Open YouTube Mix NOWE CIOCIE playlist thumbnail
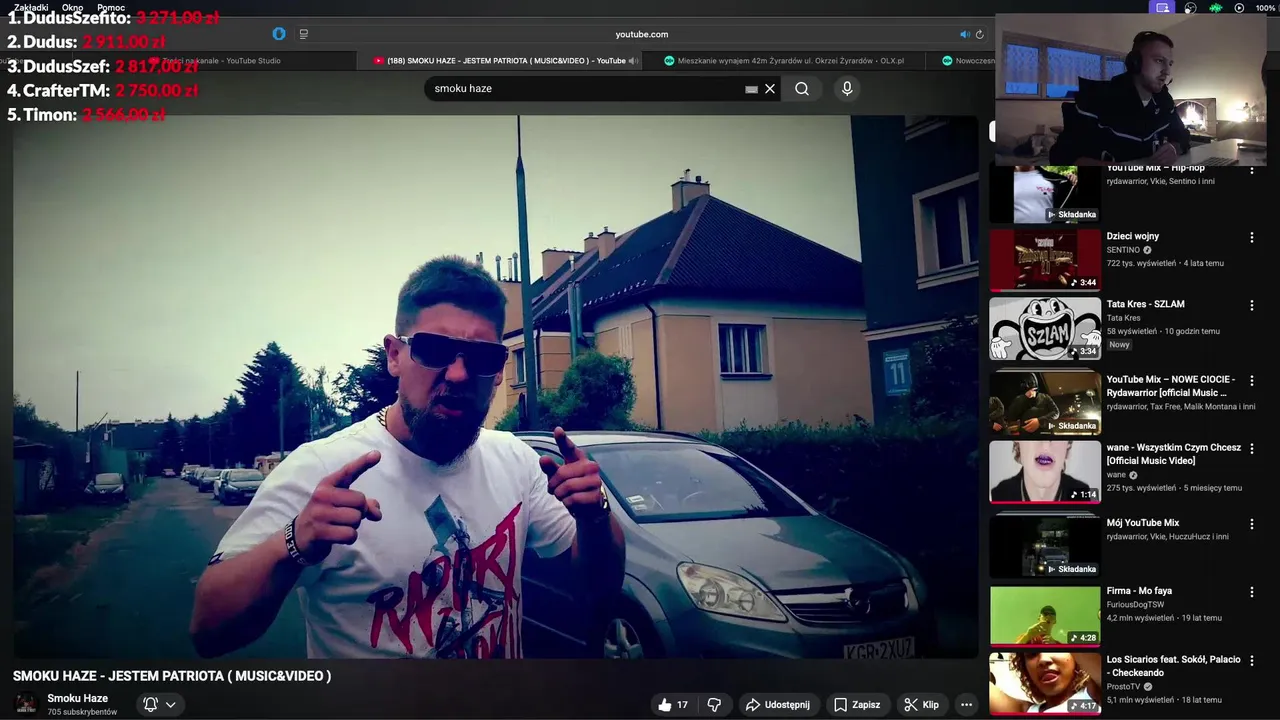The image size is (1280, 720). click(x=1045, y=402)
